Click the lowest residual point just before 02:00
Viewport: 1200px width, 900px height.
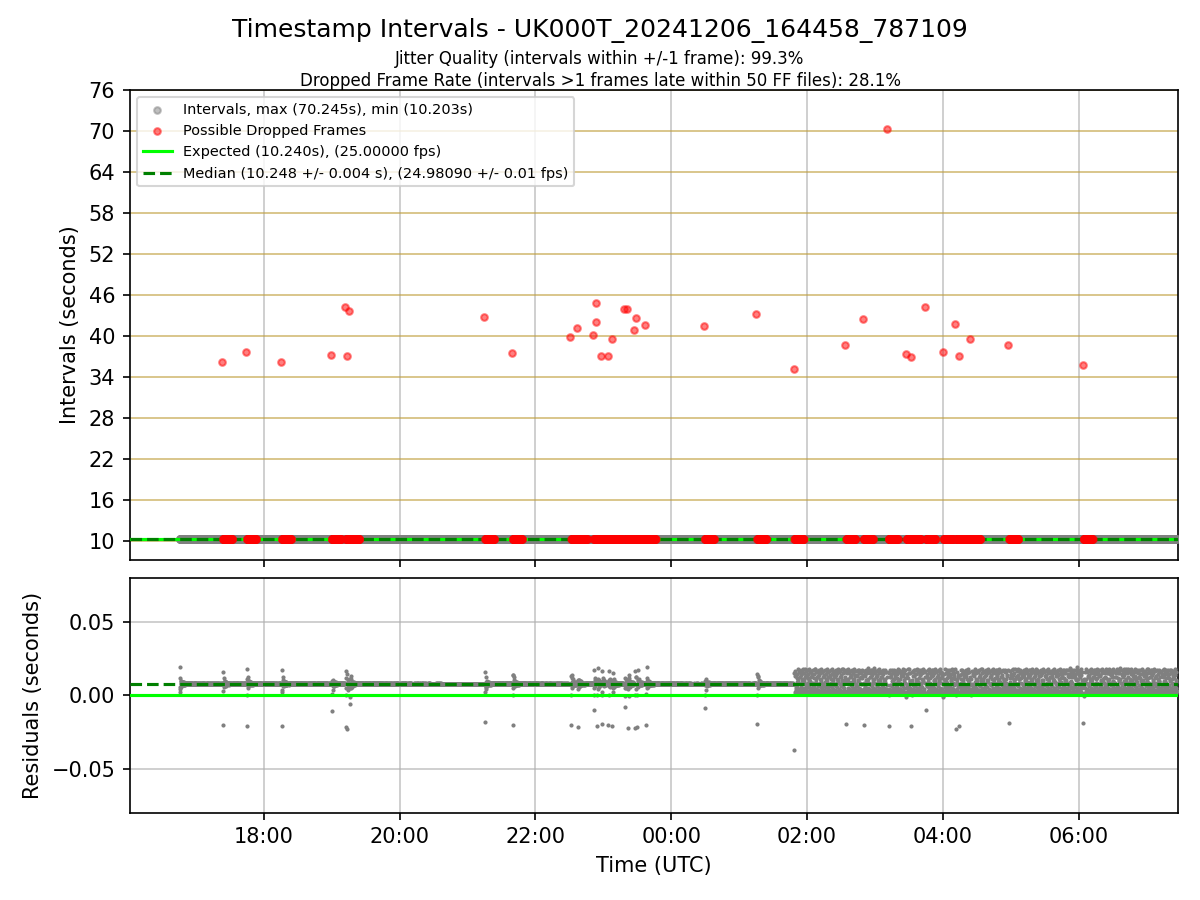point(794,750)
